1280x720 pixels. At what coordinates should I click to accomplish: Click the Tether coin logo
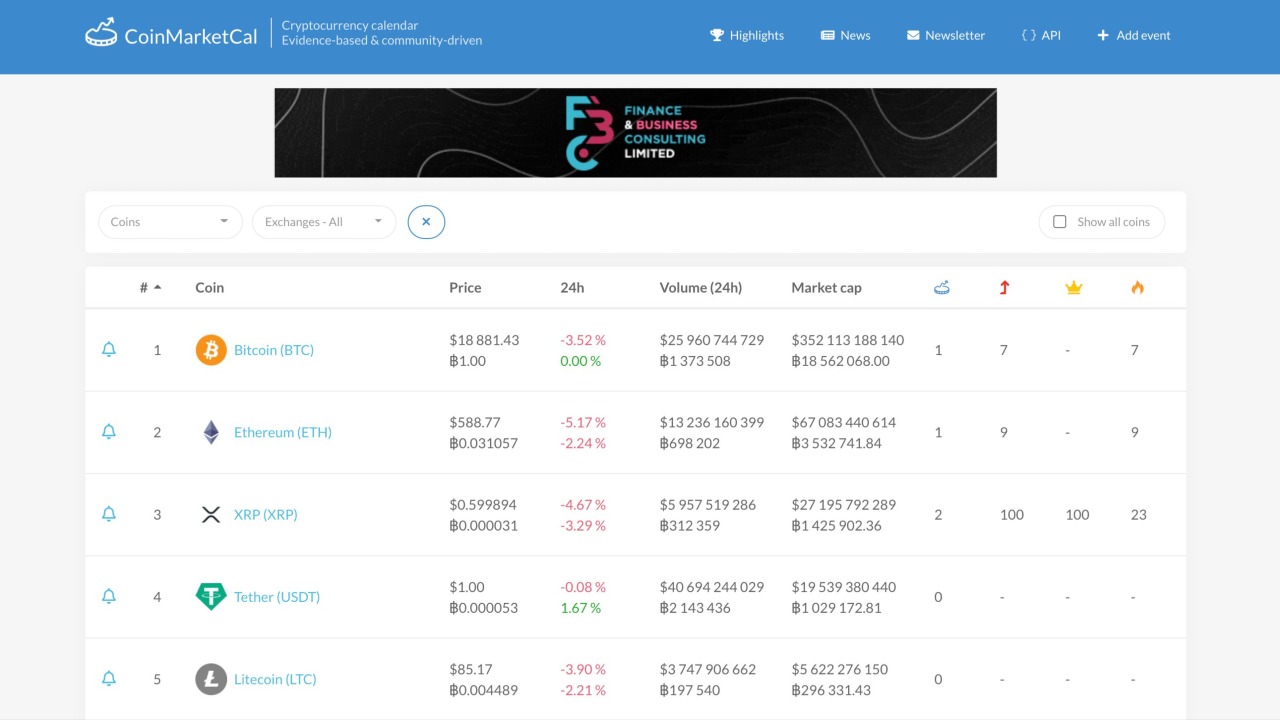tap(211, 597)
